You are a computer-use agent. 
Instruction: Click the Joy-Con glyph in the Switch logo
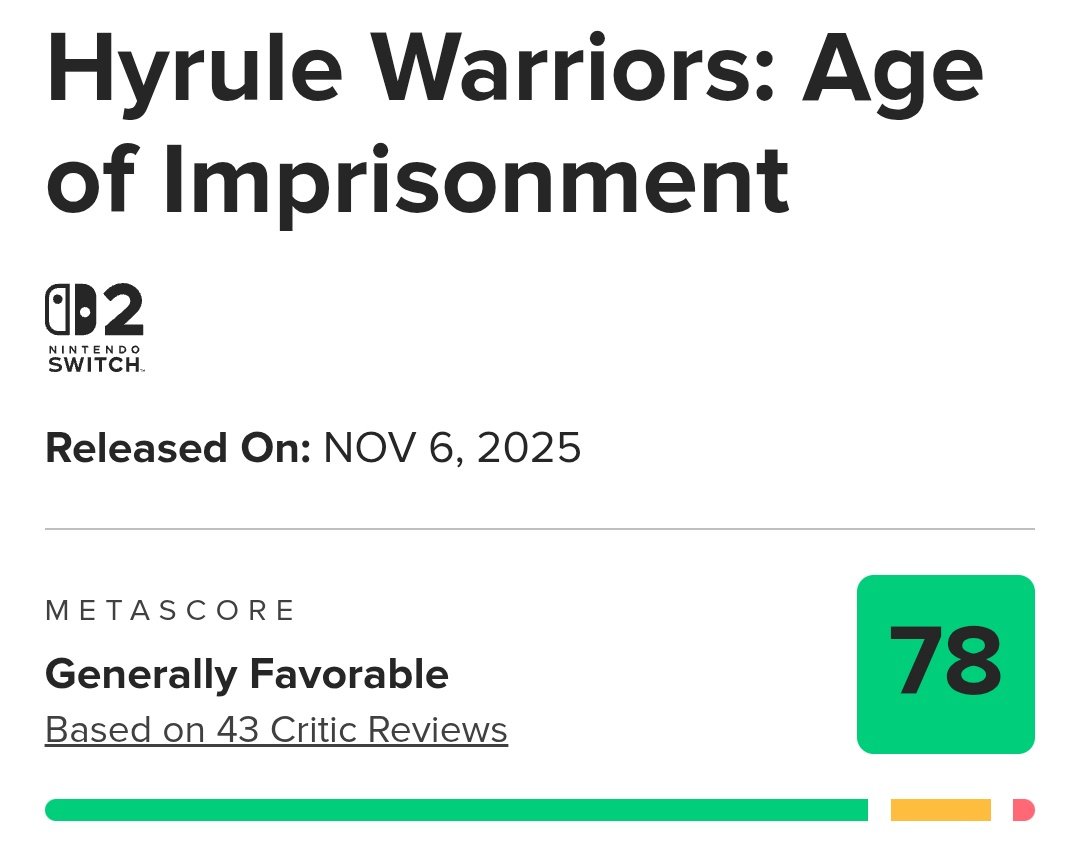(70, 310)
